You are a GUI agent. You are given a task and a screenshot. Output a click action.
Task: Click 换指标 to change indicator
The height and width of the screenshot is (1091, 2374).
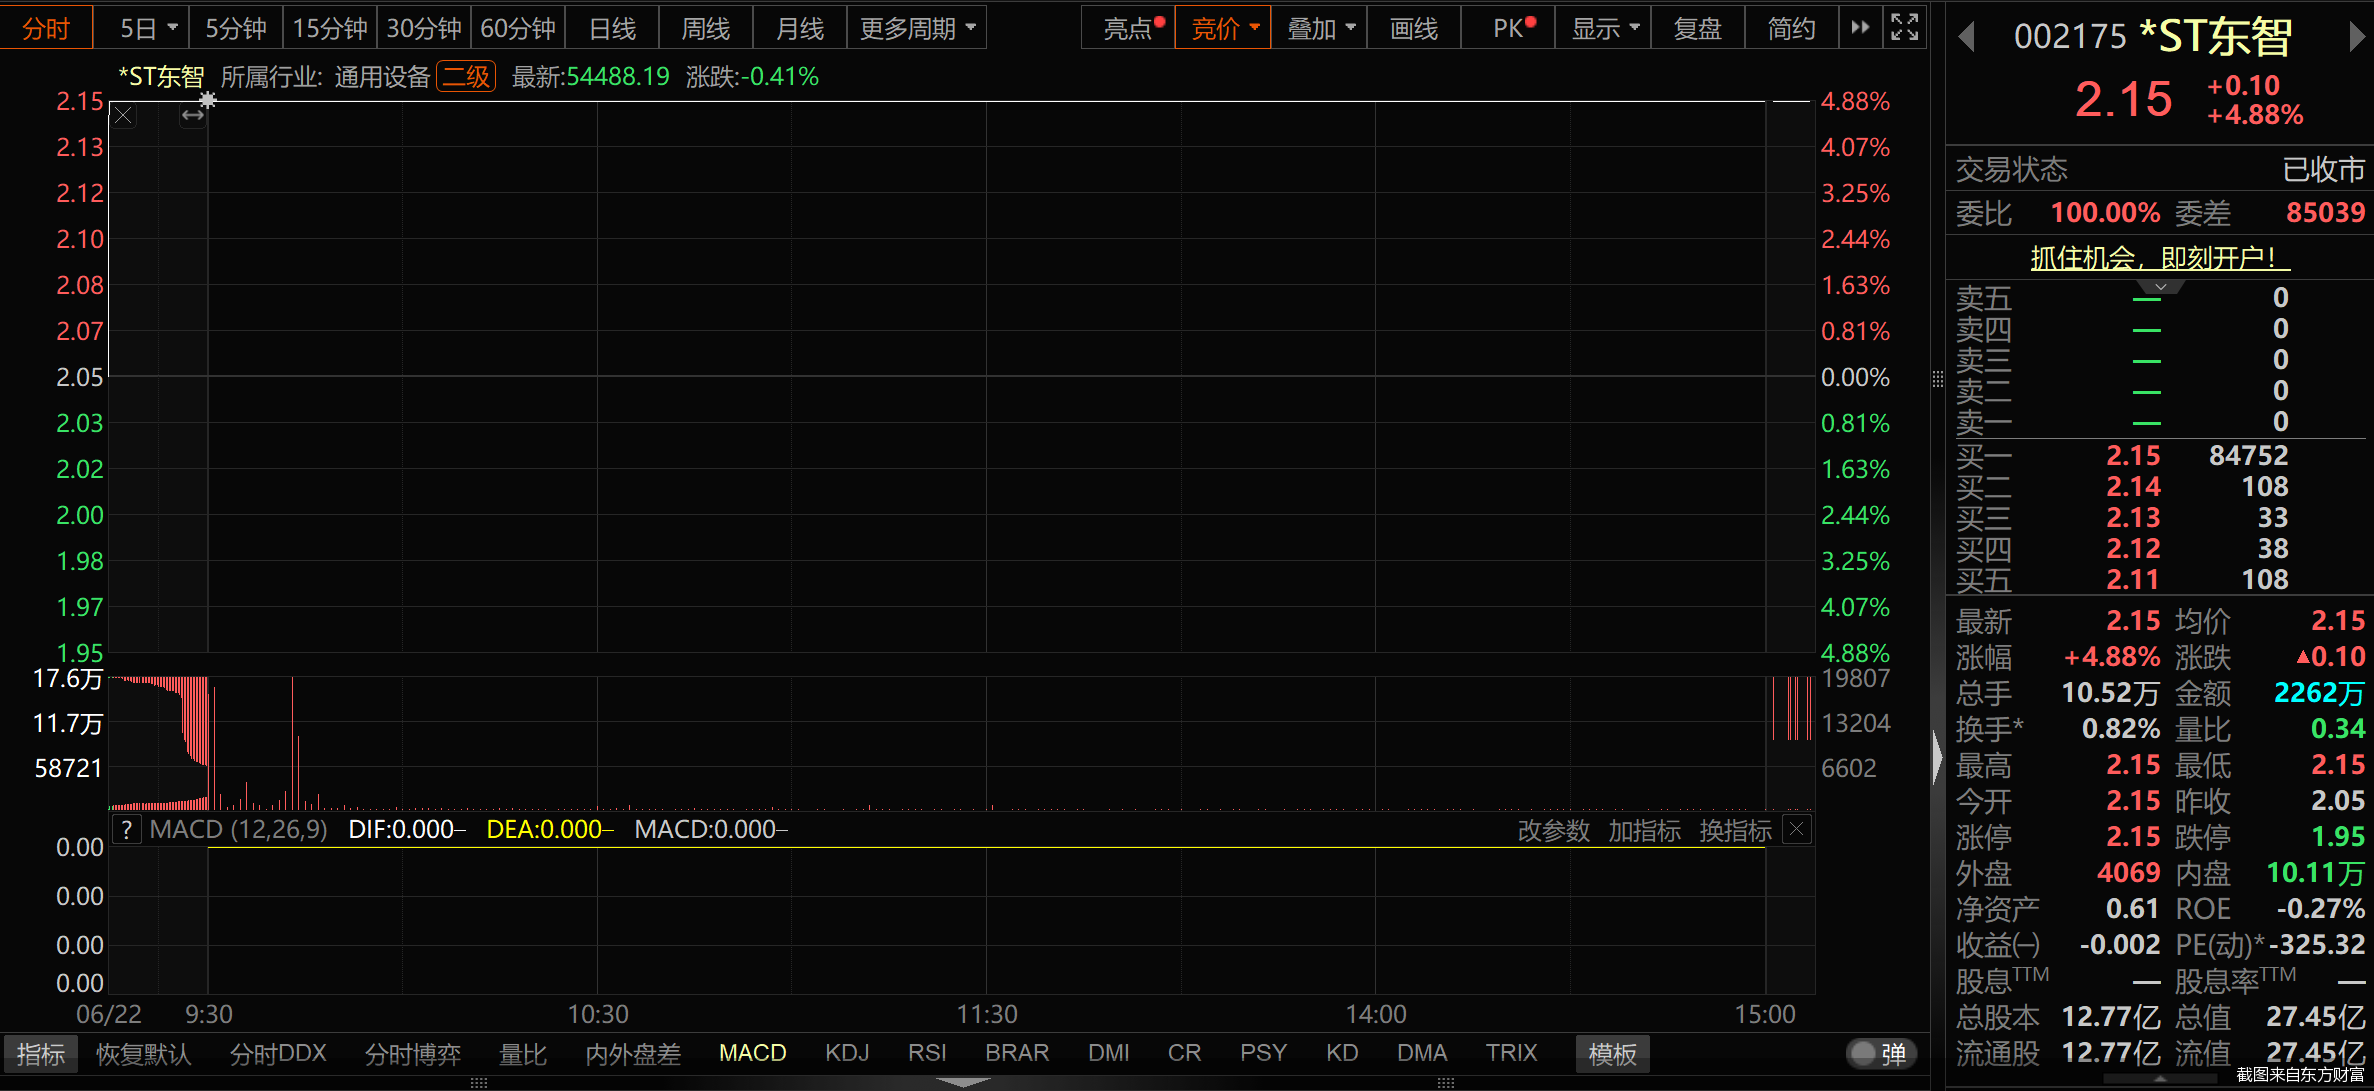click(1735, 831)
